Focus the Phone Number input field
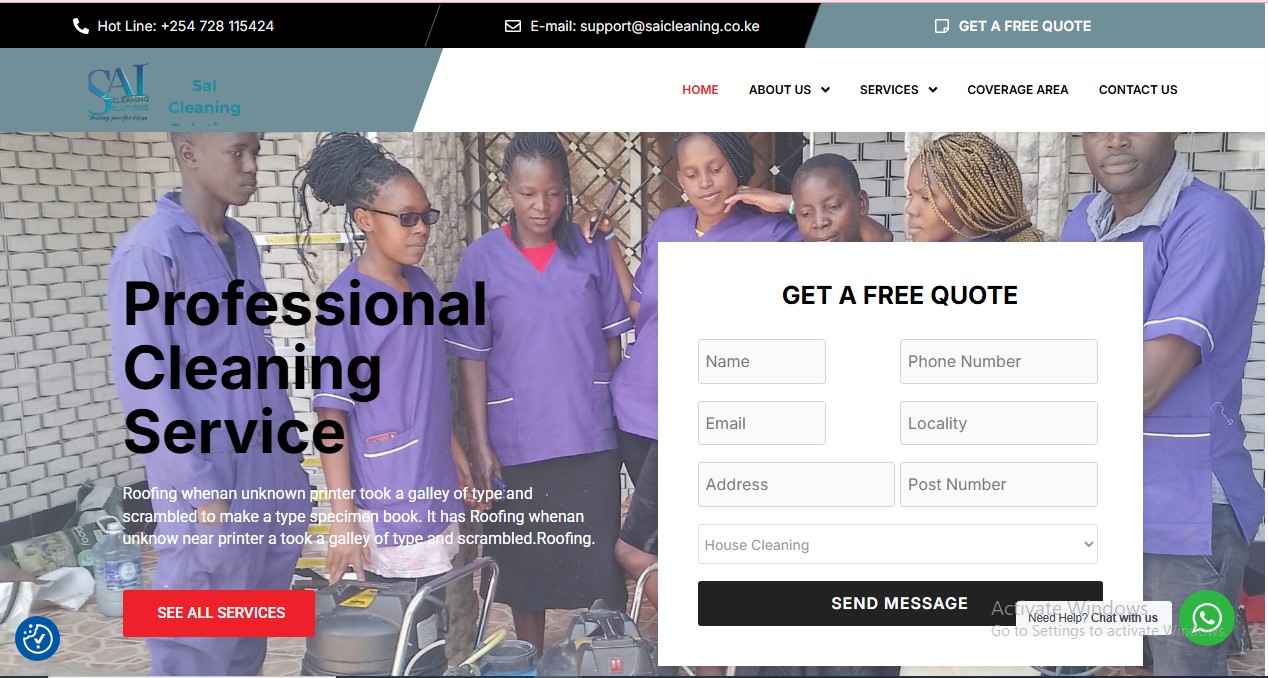The image size is (1268, 678). click(999, 361)
